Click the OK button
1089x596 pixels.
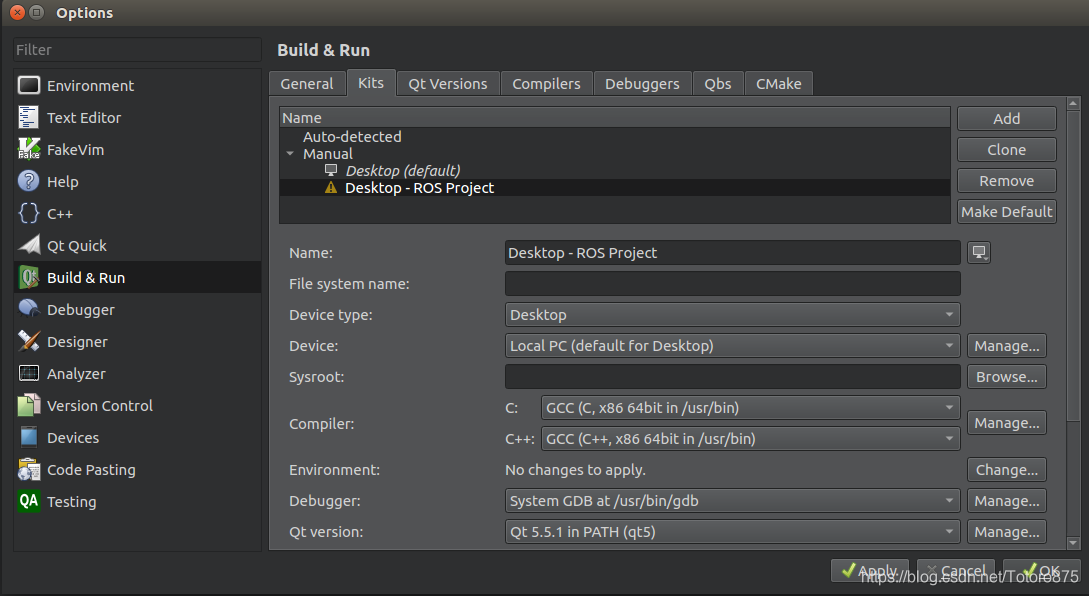1042,571
